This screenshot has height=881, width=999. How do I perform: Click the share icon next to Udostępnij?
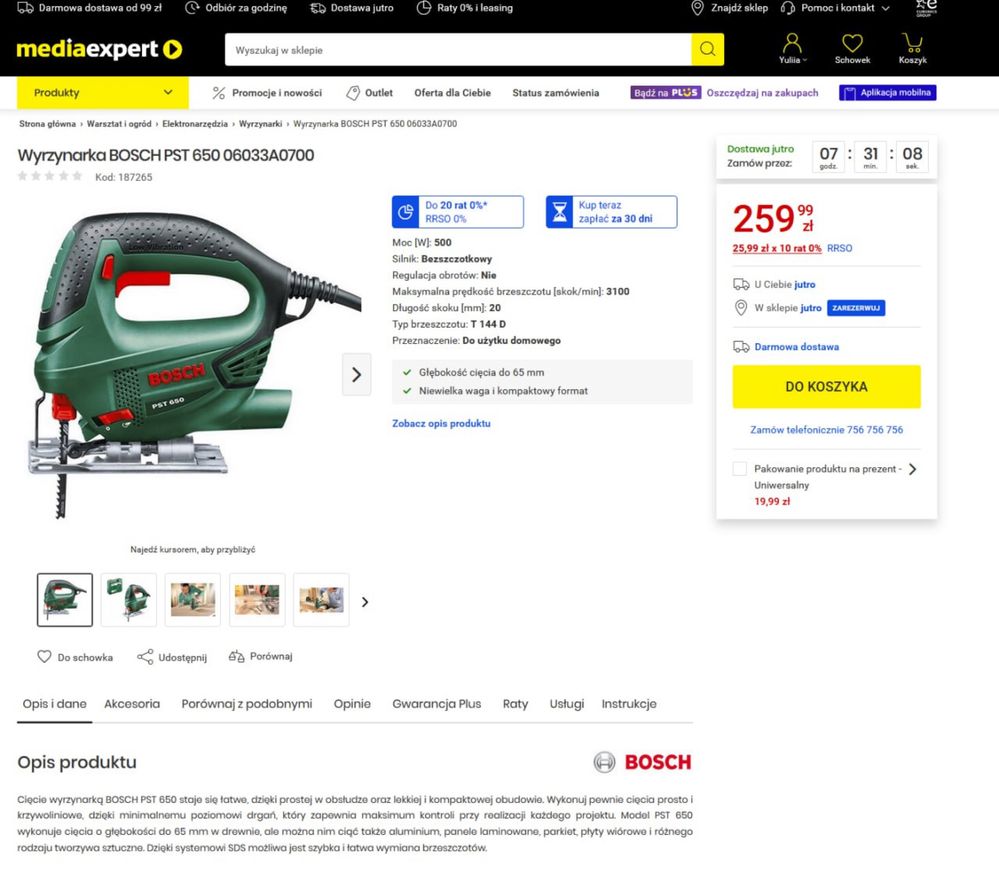[x=145, y=657]
